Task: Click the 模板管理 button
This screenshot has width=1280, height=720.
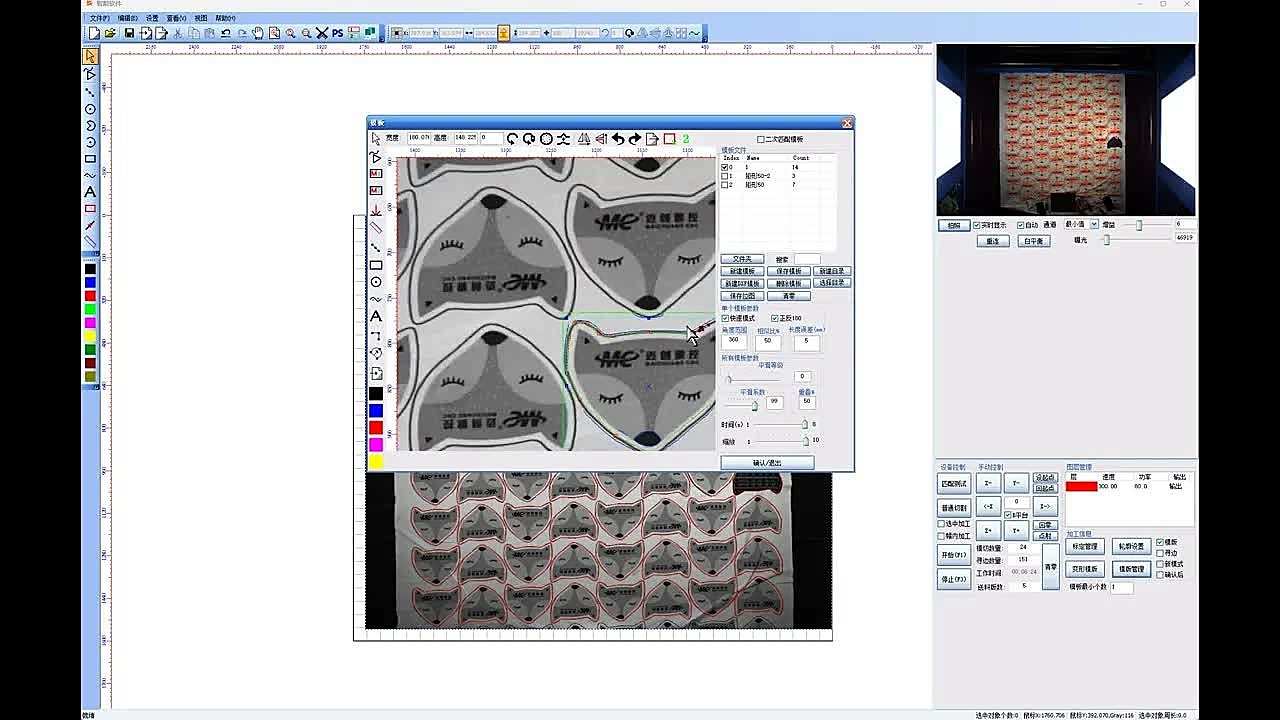Action: click(x=1131, y=569)
